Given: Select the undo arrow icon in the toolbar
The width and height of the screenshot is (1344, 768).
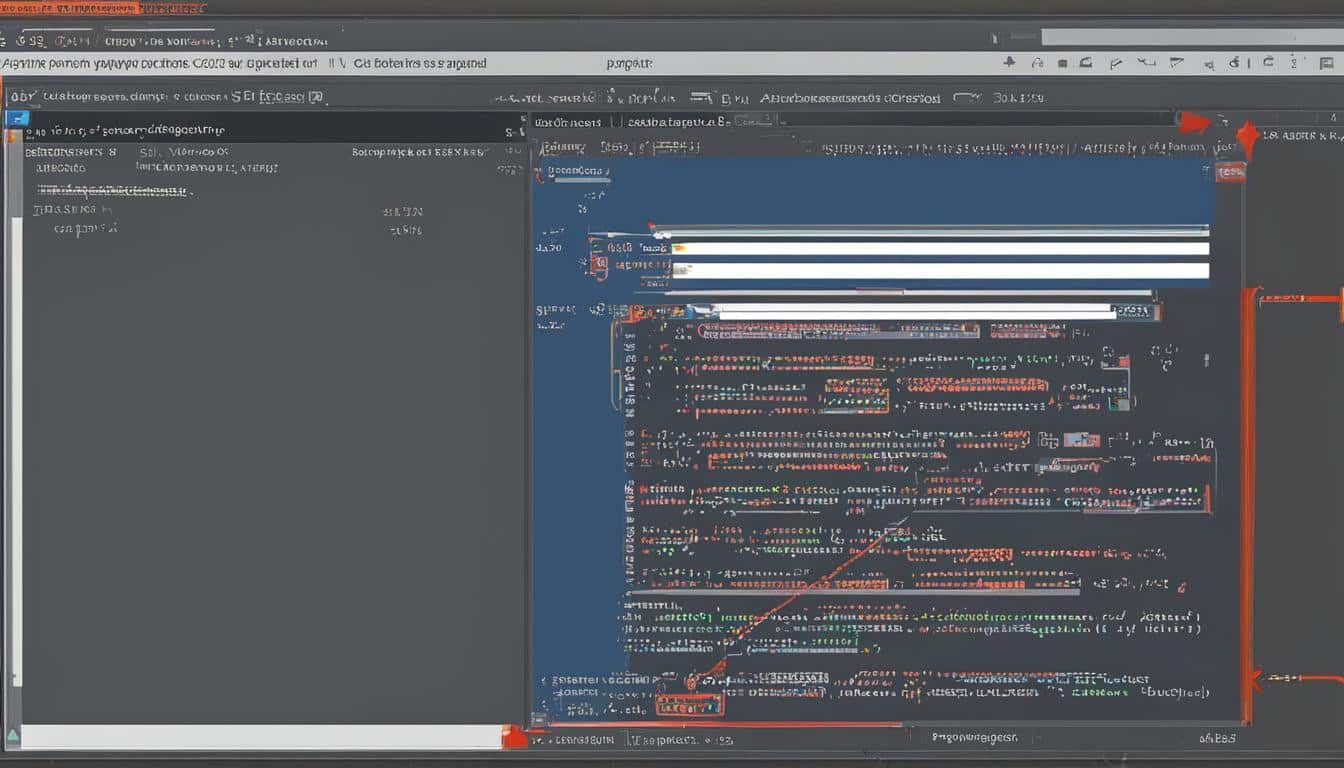Looking at the screenshot, I should pyautogui.click(x=1146, y=63).
